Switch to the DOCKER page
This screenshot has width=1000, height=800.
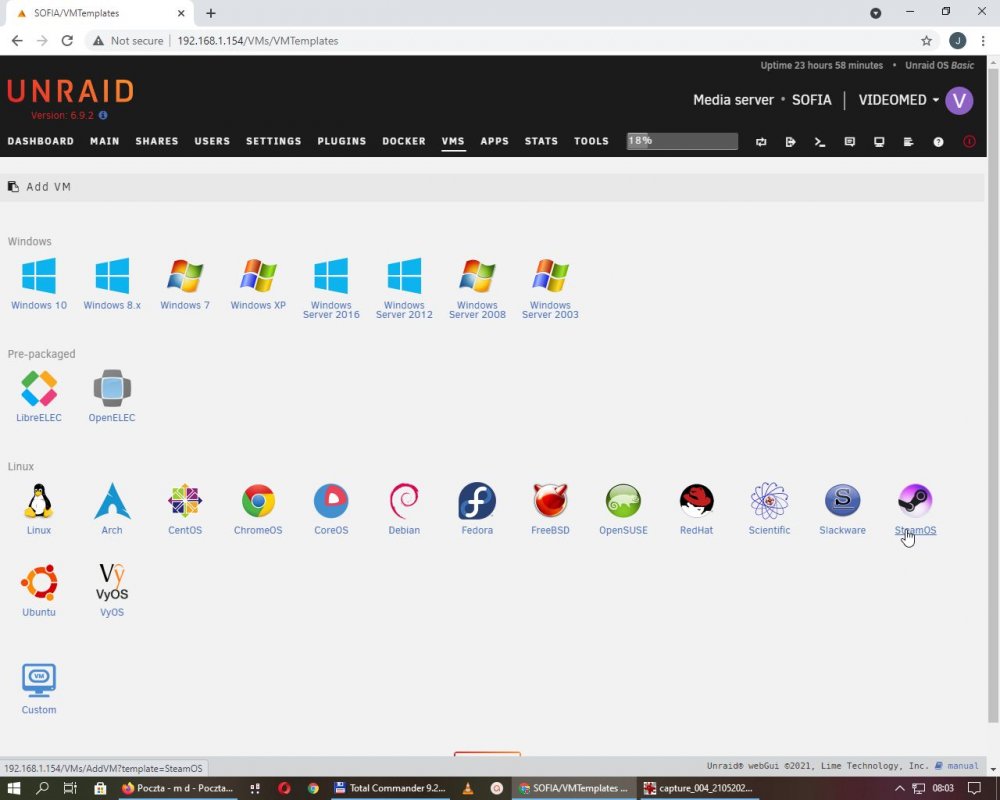click(x=404, y=141)
